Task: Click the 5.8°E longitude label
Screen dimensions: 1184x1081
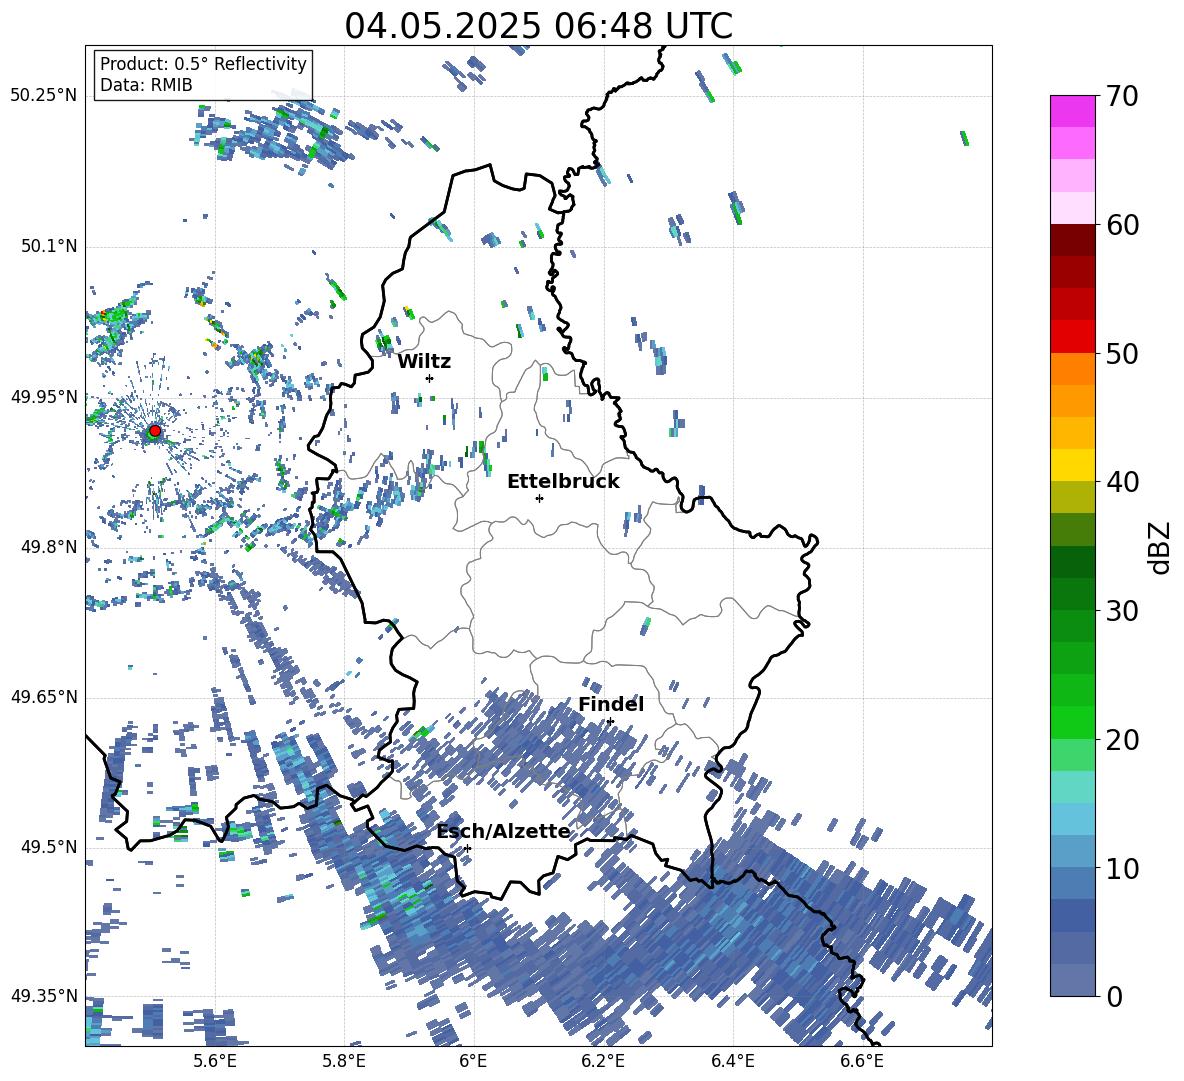Action: click(x=344, y=1061)
